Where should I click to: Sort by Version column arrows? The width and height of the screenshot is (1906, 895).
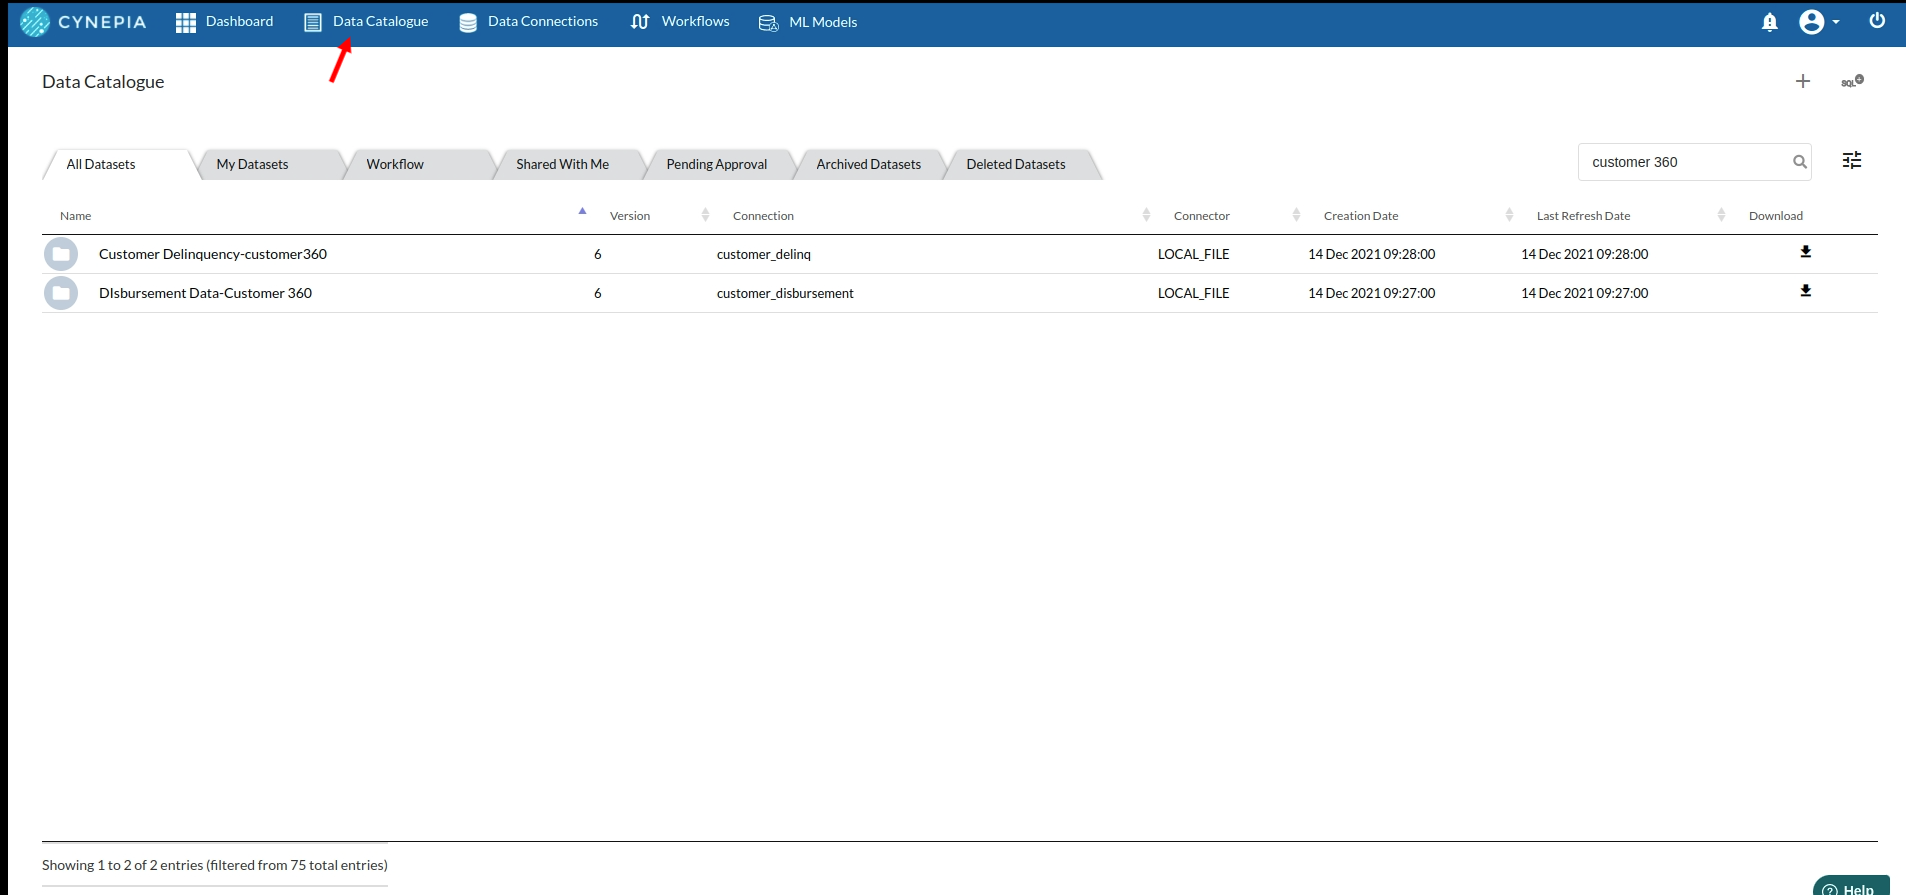pos(705,215)
